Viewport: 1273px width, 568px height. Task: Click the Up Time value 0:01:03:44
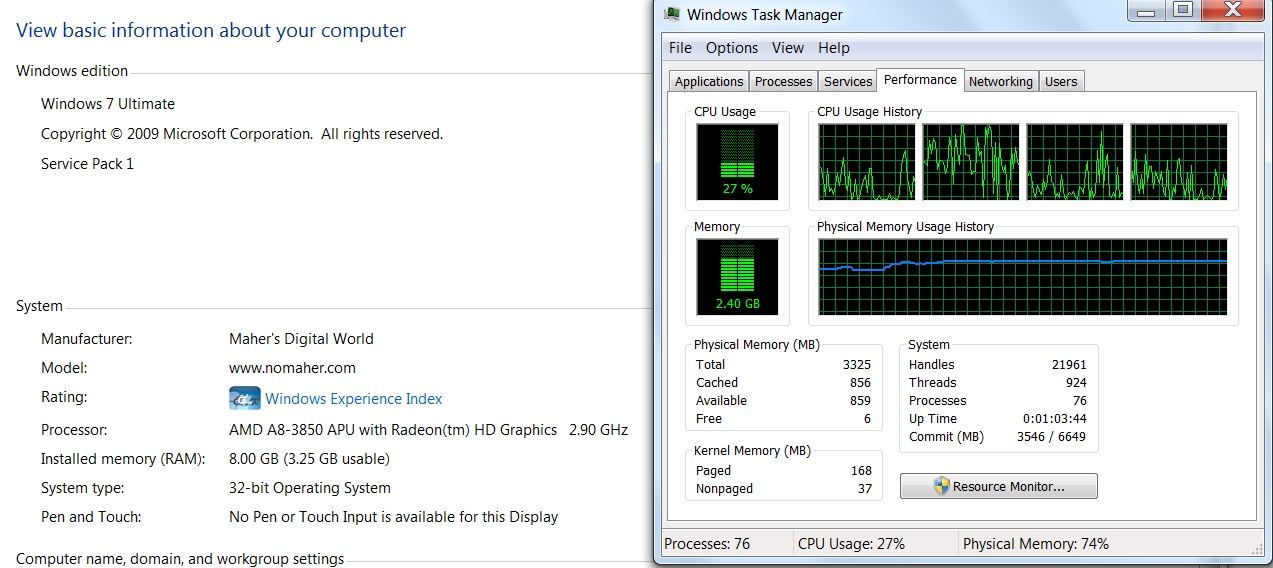tap(1055, 419)
